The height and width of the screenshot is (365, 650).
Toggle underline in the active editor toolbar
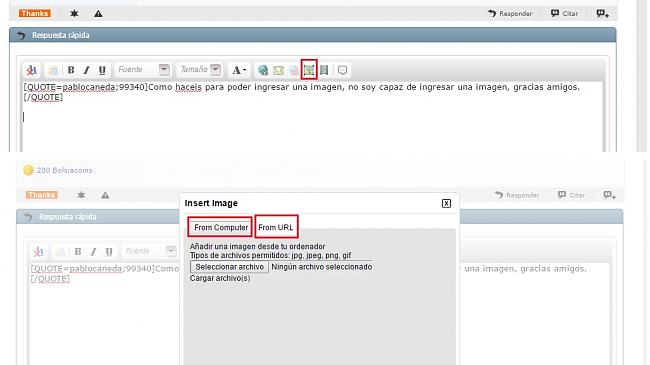[x=102, y=70]
